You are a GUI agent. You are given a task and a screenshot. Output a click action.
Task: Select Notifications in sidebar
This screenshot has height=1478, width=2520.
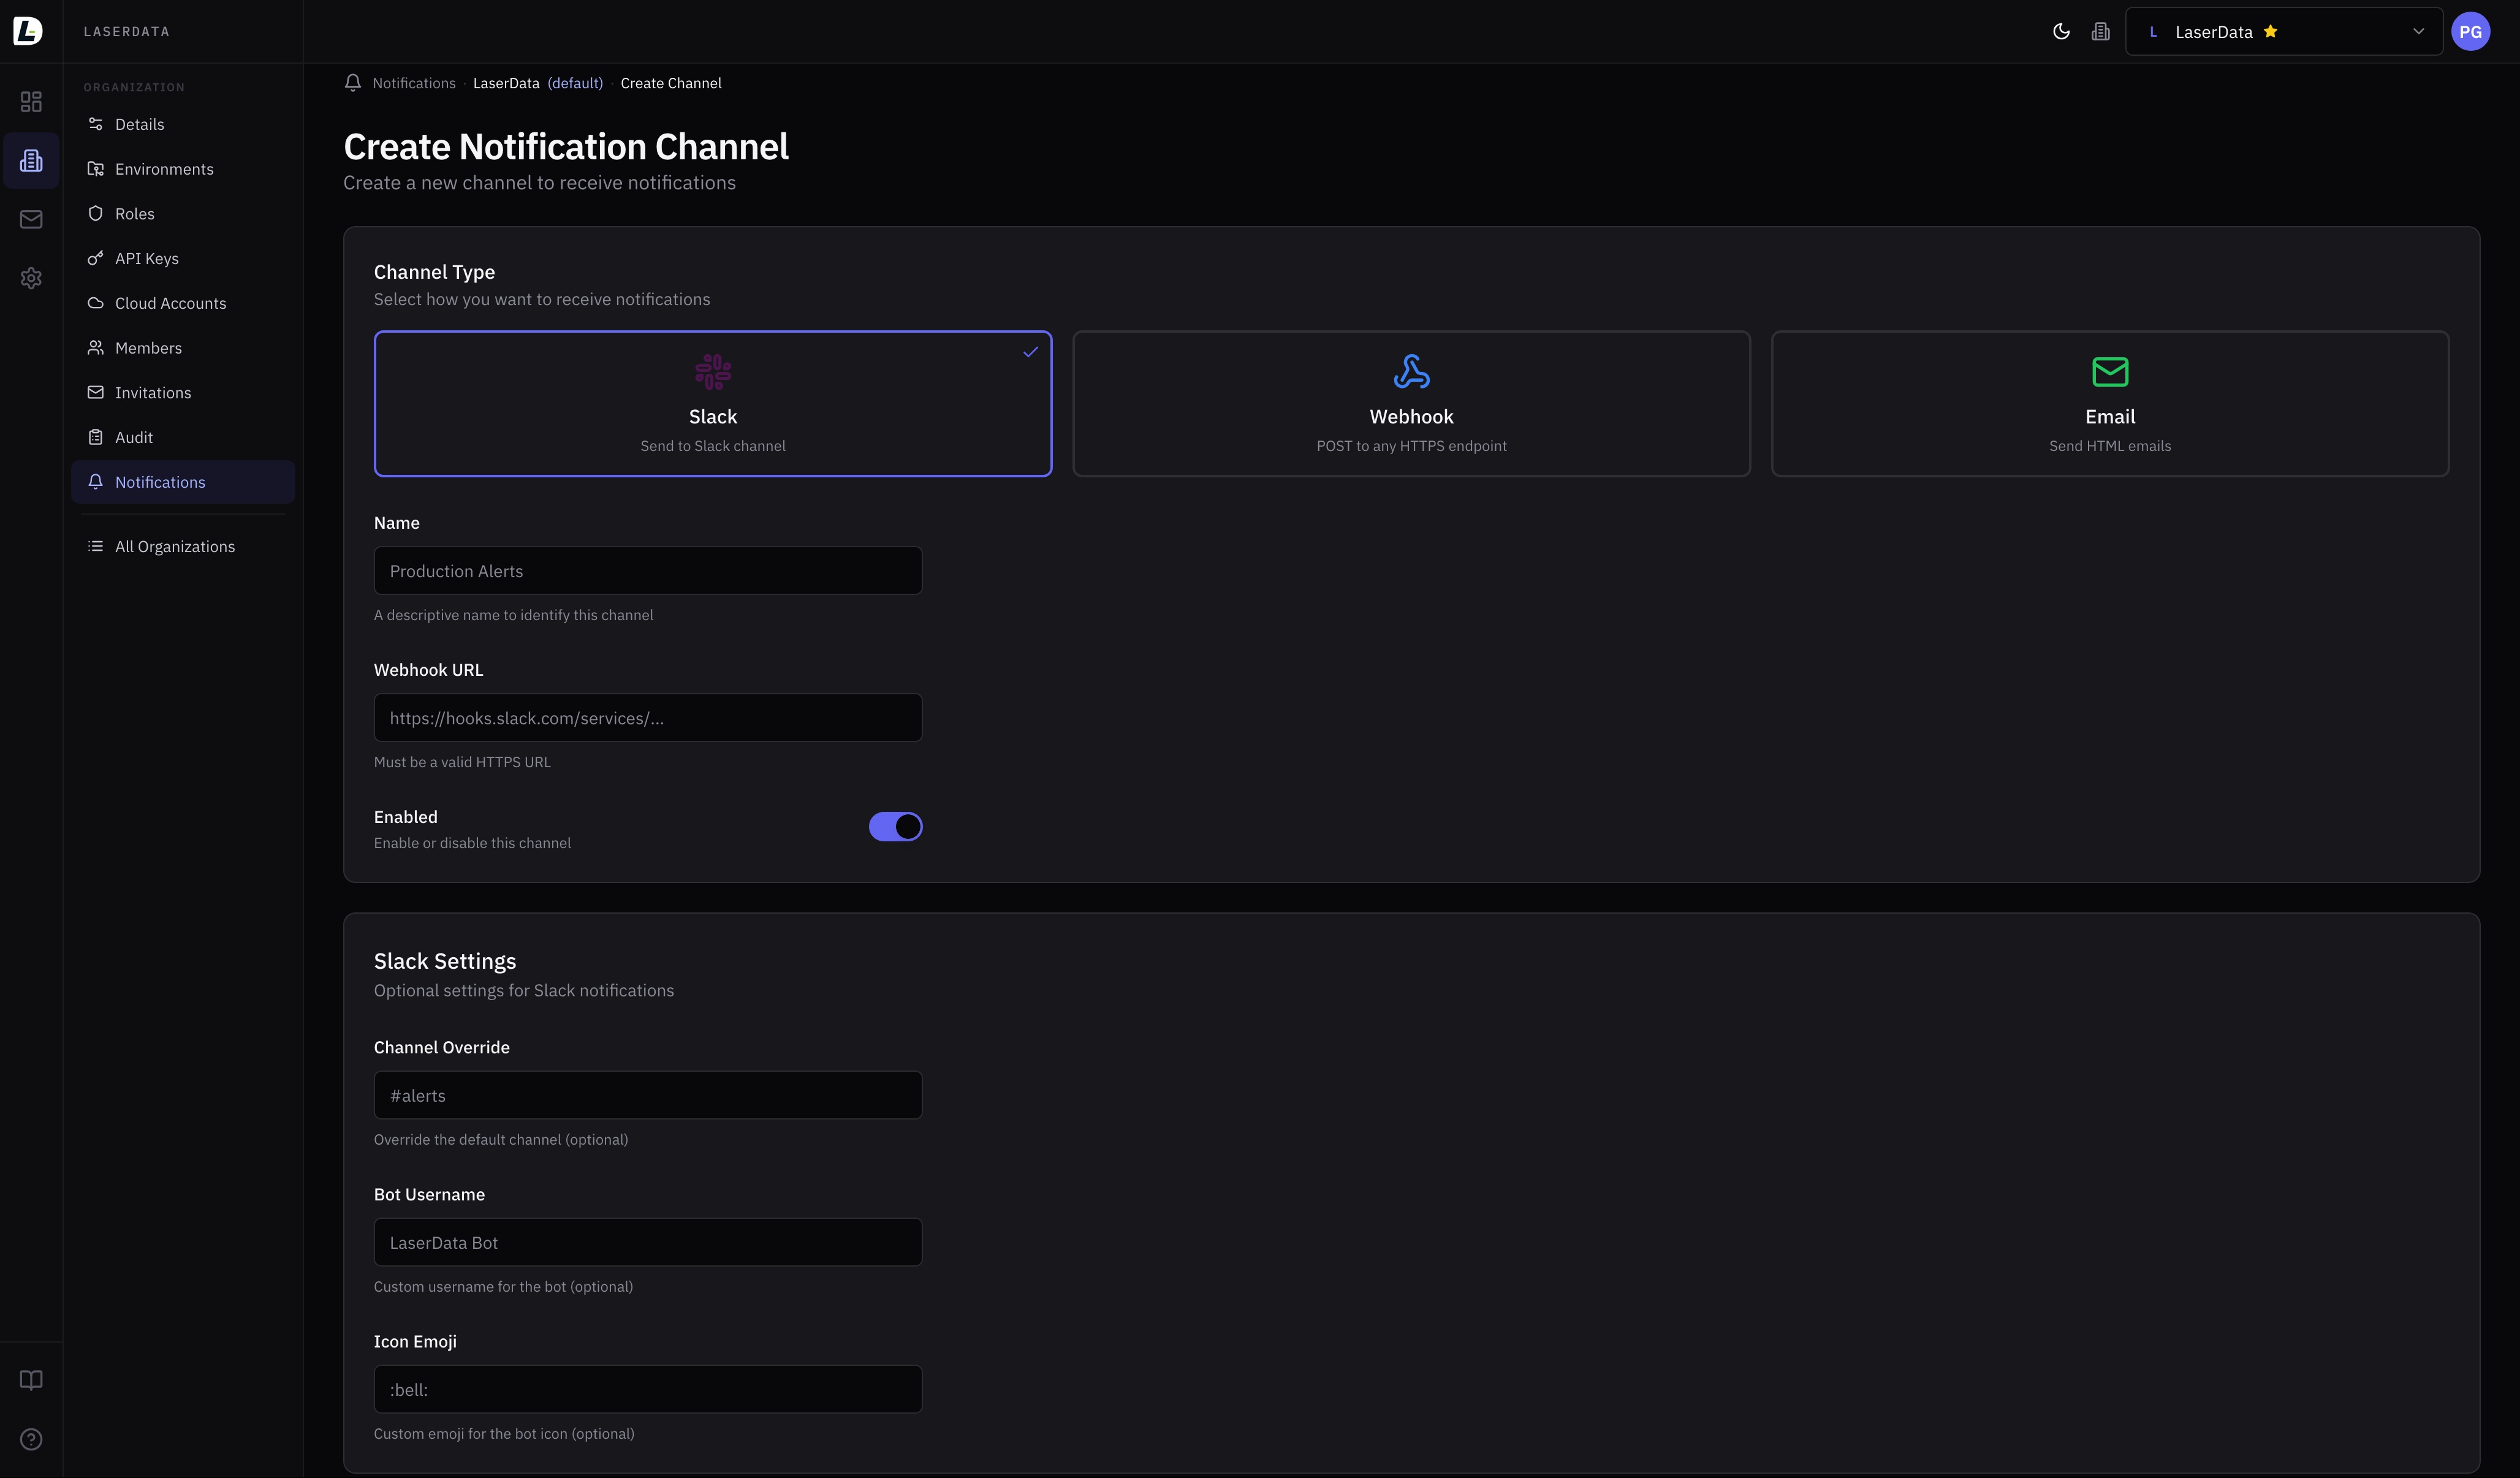click(183, 482)
